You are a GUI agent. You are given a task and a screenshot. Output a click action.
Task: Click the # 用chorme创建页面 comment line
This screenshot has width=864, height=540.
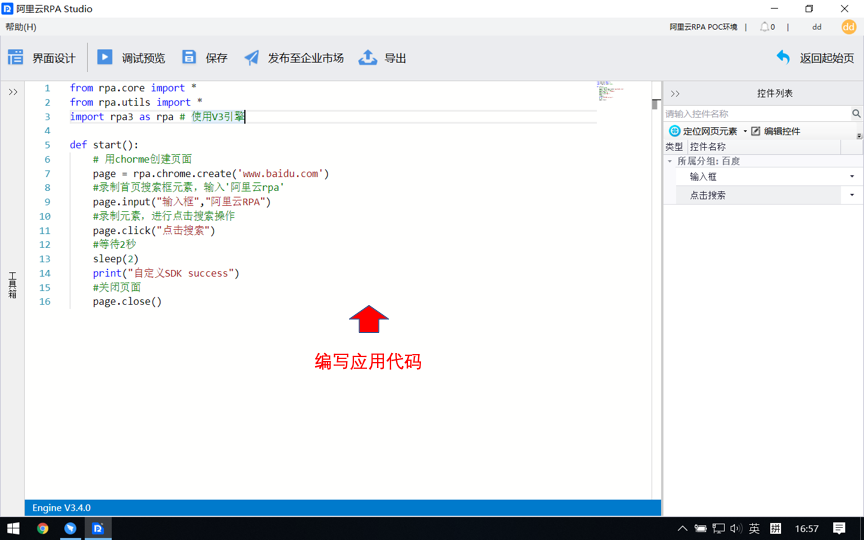pyautogui.click(x=142, y=159)
